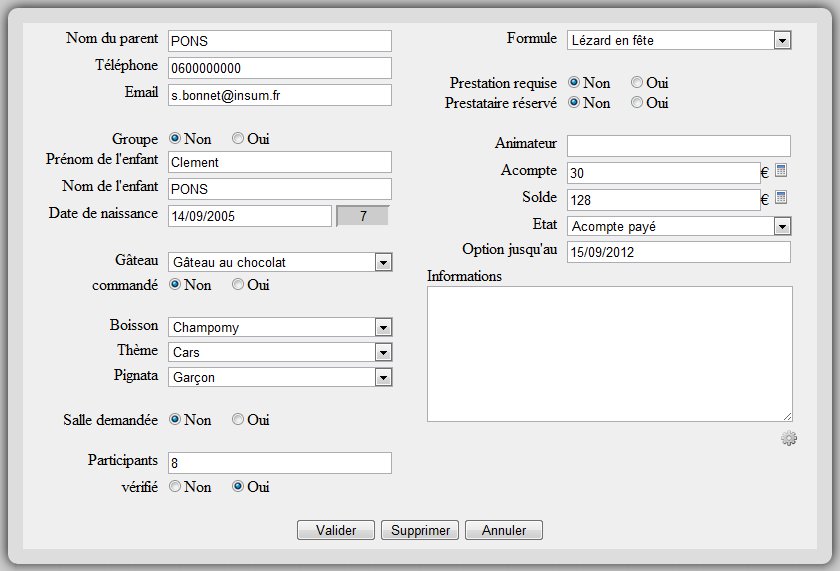
Task: Open the Etat dropdown
Action: [x=782, y=226]
